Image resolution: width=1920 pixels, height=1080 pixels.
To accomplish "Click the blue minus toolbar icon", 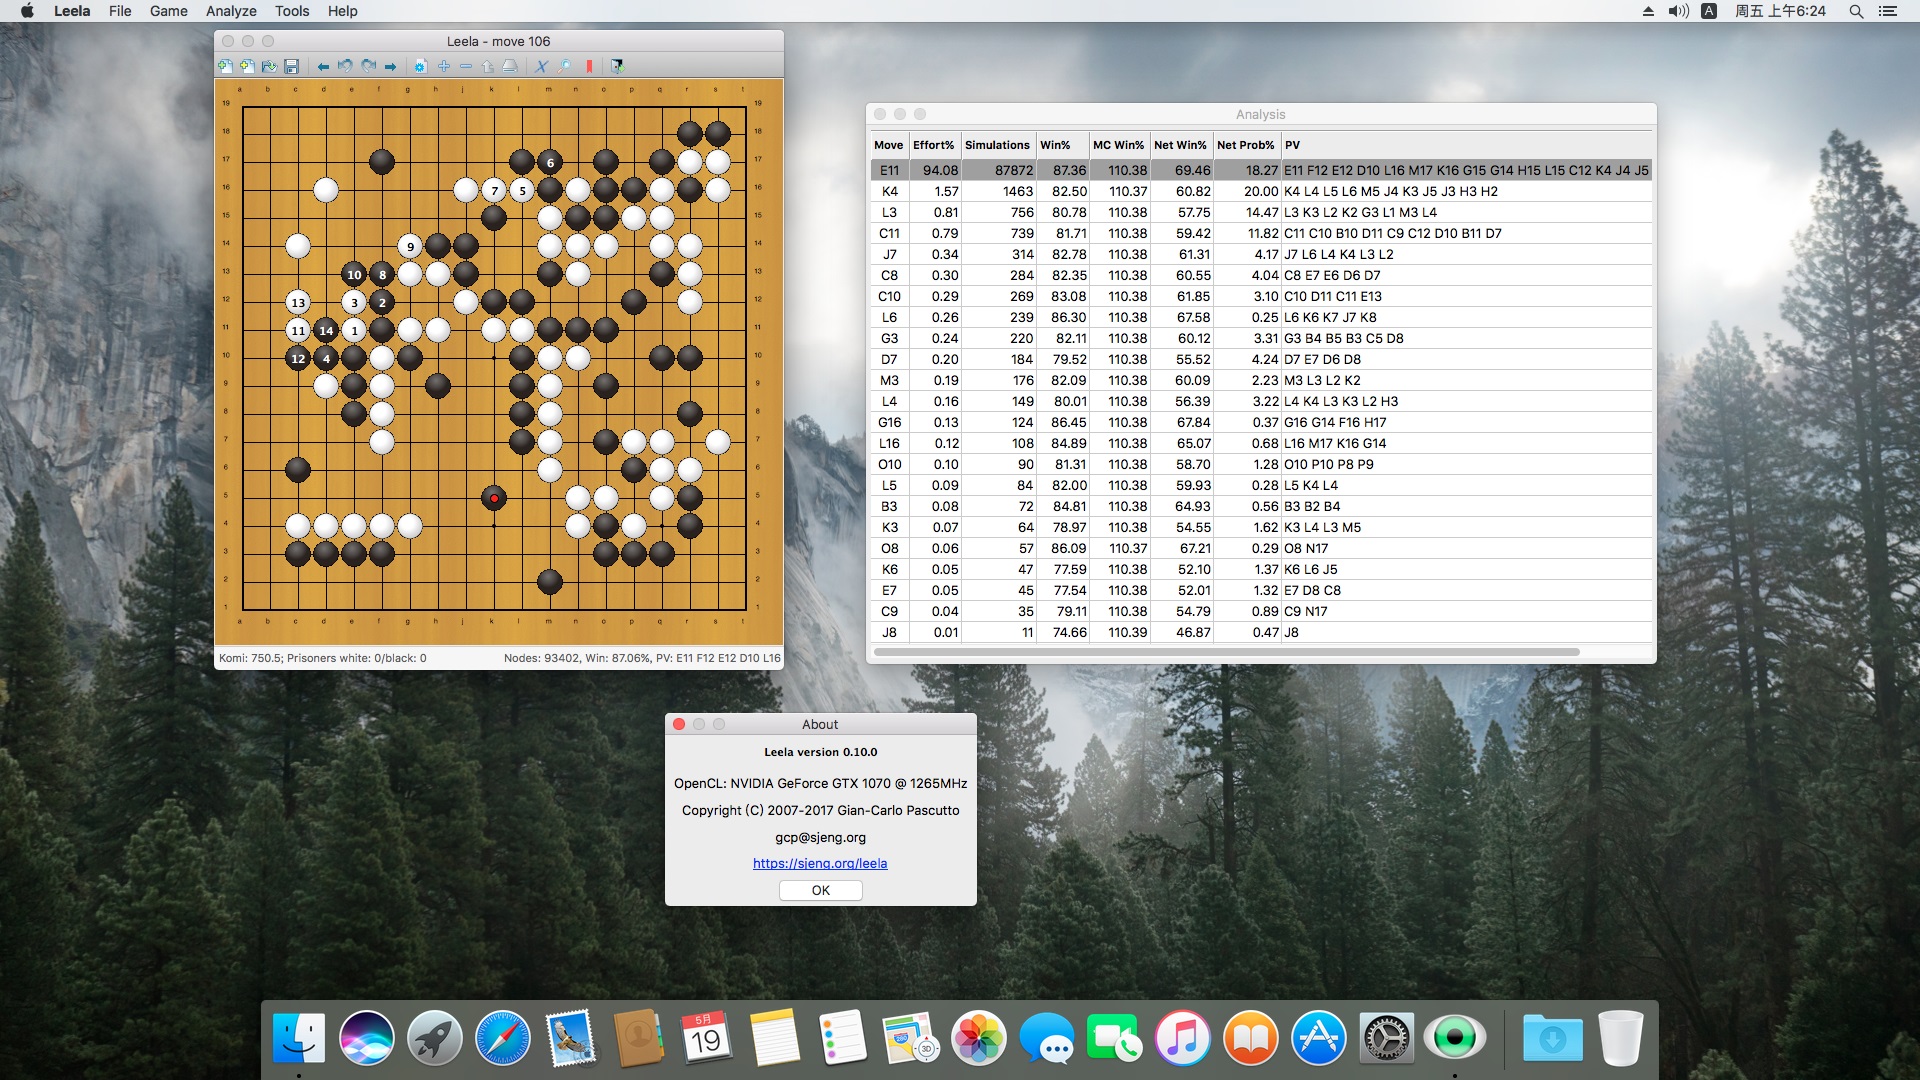I will pos(465,66).
